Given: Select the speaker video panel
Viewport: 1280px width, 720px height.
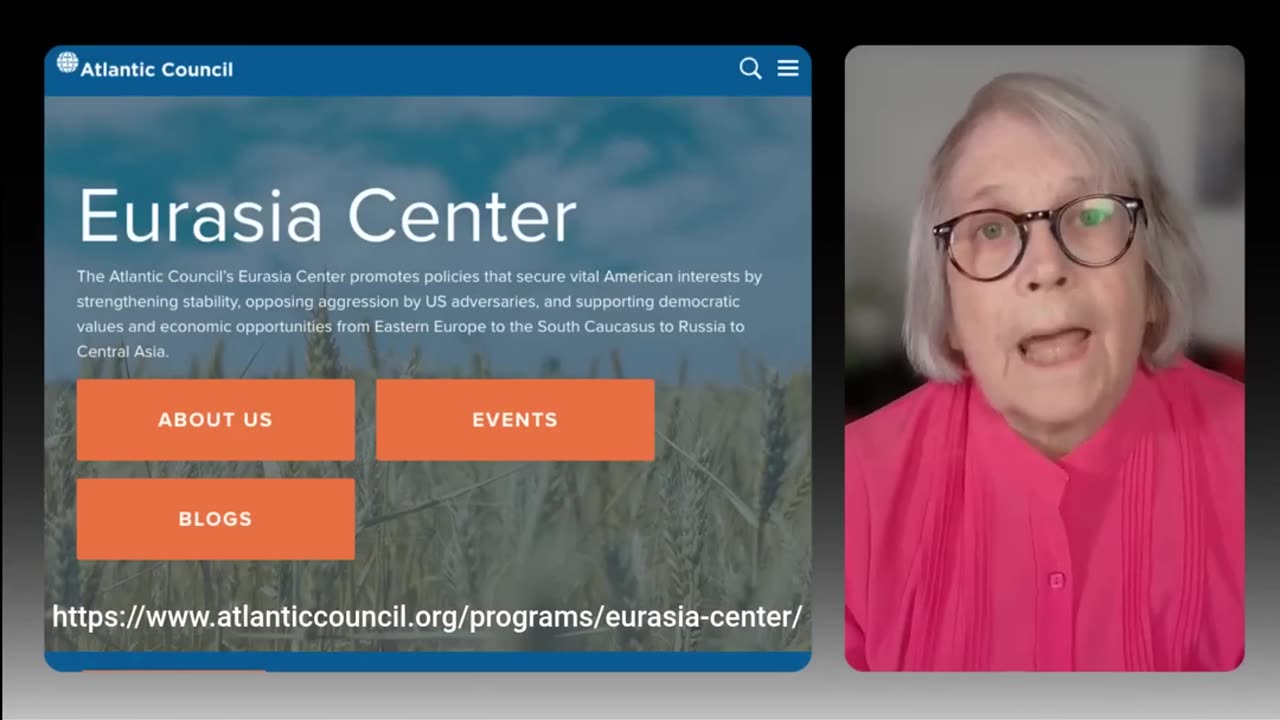Looking at the screenshot, I should (1044, 358).
